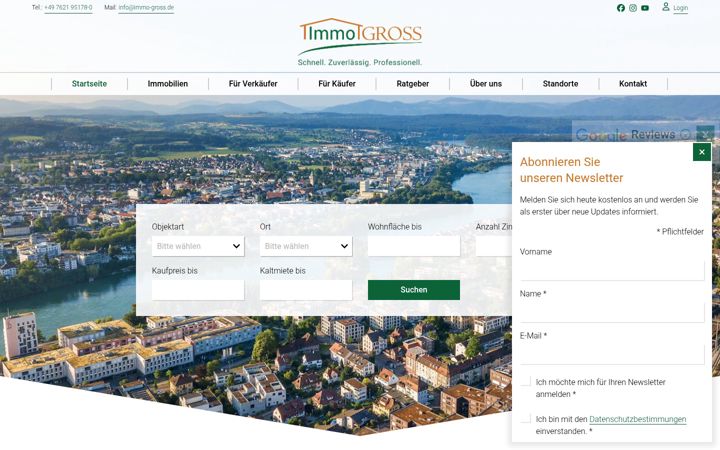Open the Für Verkäufer menu
Screen dimensions: 720x450
253,84
